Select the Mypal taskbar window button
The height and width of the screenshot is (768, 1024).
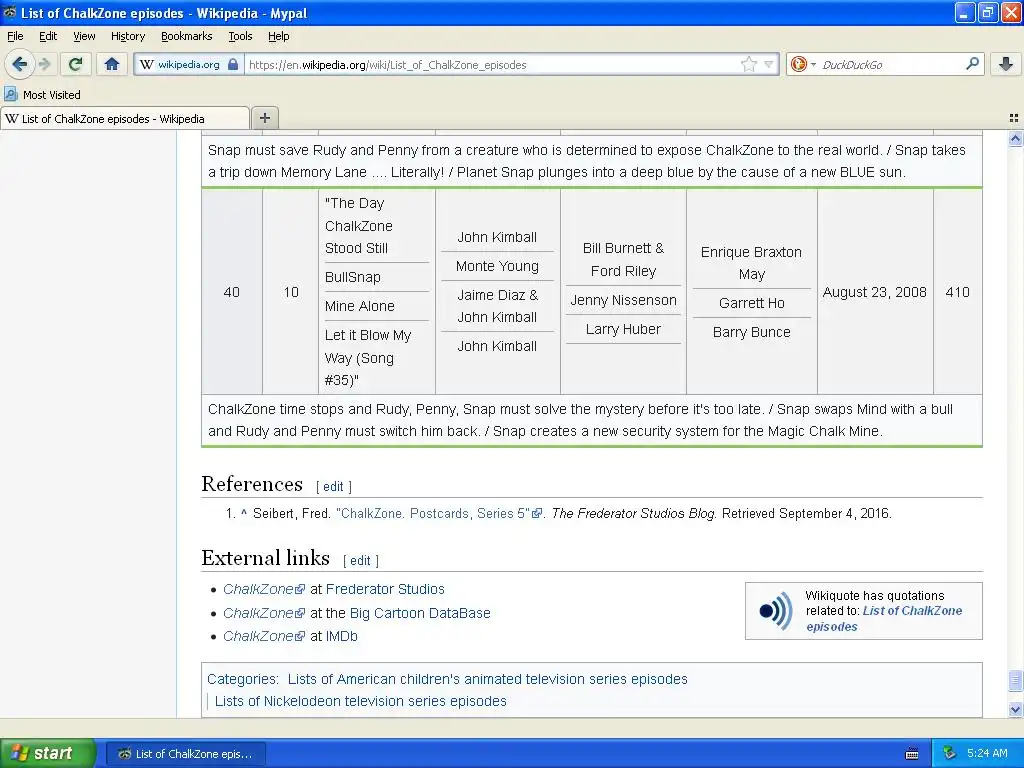pos(185,754)
